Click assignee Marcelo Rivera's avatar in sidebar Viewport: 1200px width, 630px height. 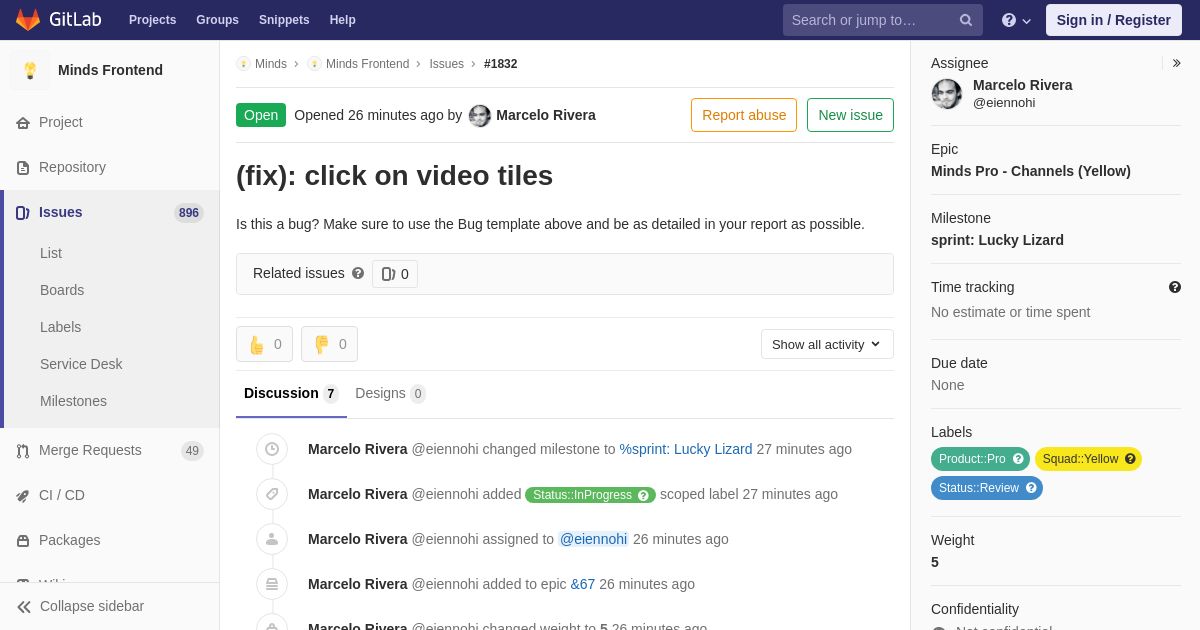point(947,94)
